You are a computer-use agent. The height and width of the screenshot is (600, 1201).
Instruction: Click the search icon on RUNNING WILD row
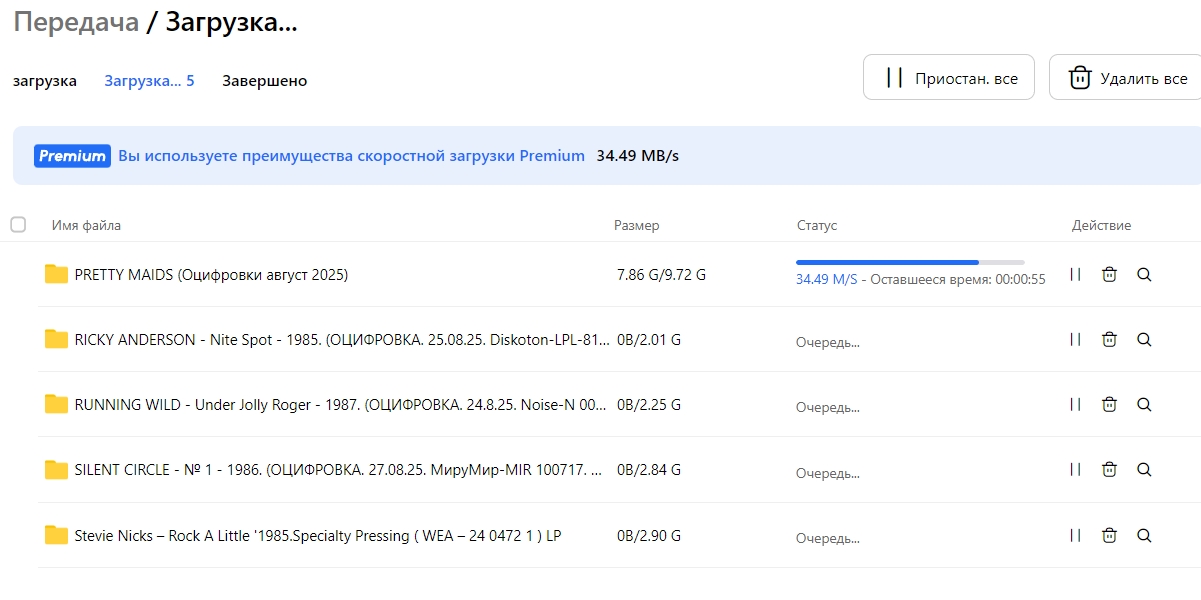(x=1144, y=404)
